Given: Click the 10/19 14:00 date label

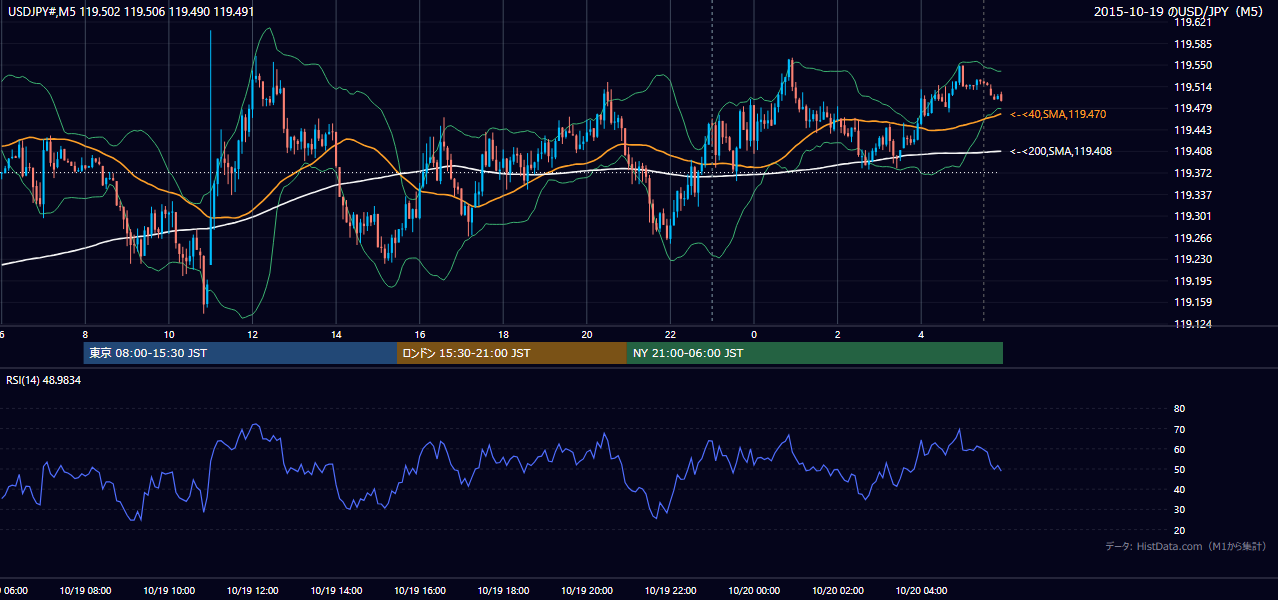Looking at the screenshot, I should [336, 591].
